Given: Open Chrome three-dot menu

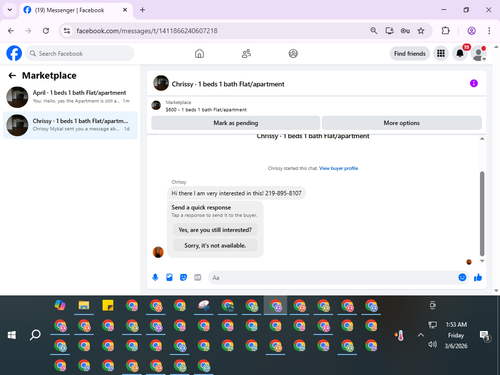Looking at the screenshot, I should coord(489,31).
